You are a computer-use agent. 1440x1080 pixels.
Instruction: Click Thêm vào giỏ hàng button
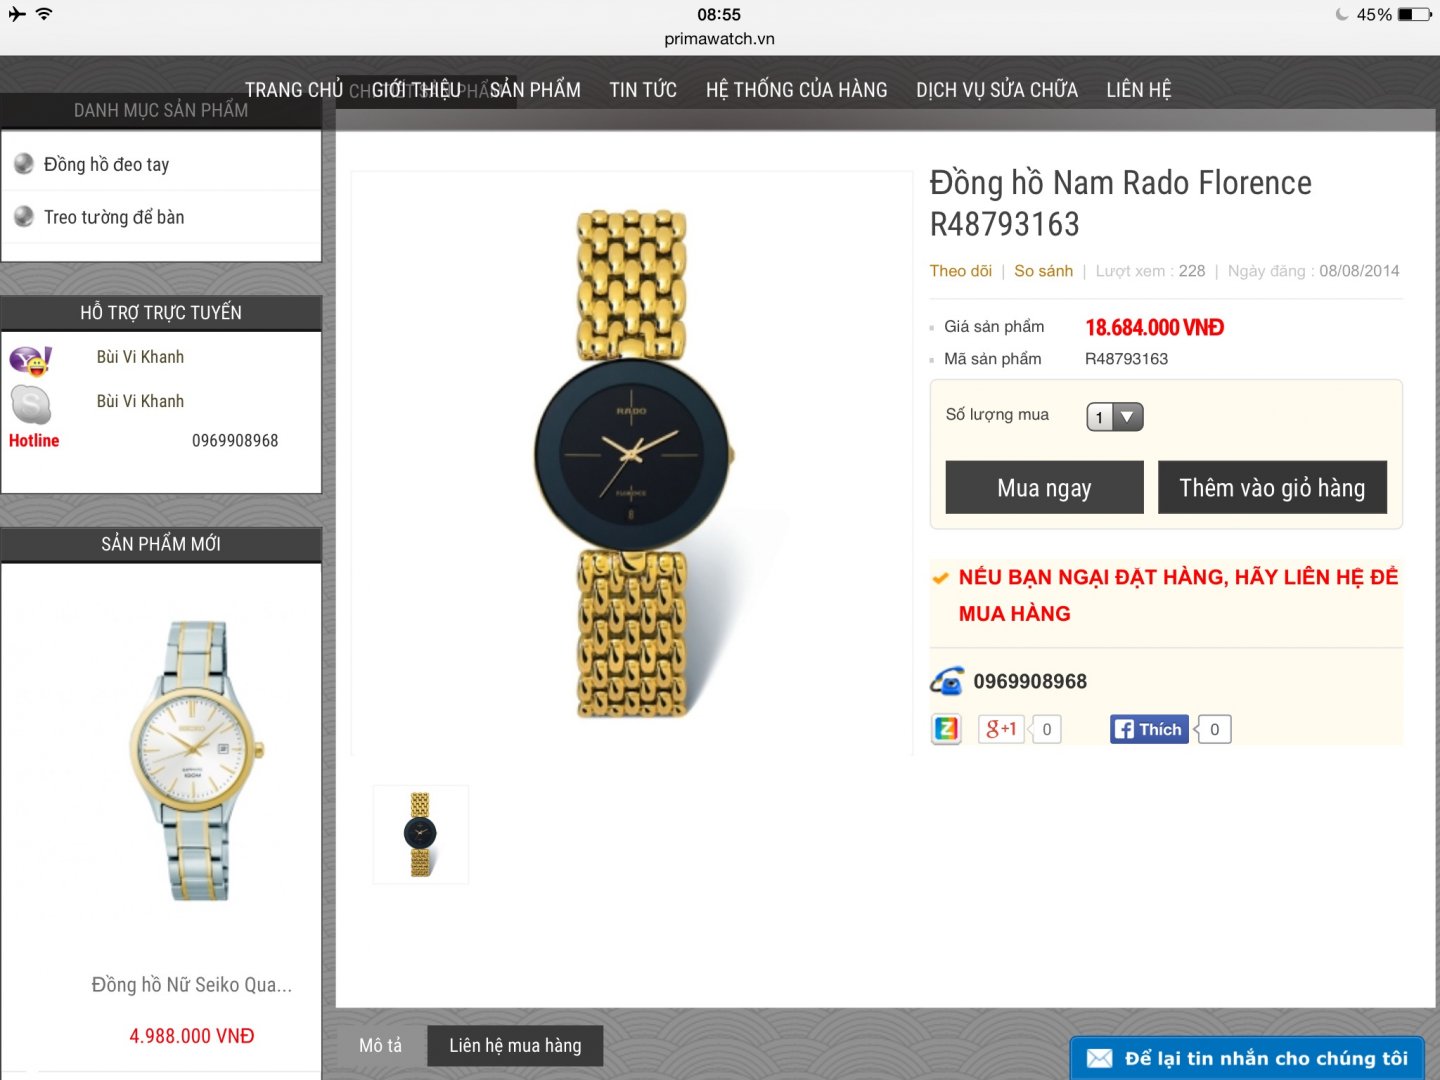pyautogui.click(x=1272, y=487)
